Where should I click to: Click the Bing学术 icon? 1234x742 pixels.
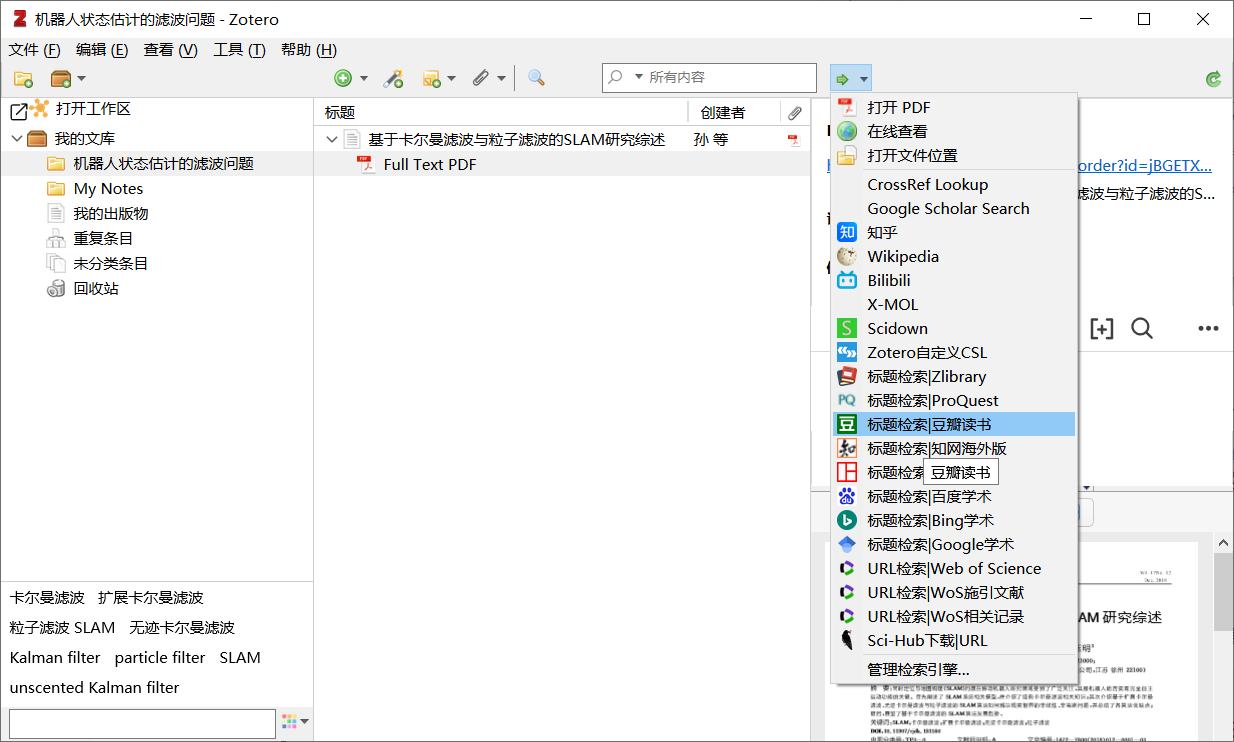pyautogui.click(x=847, y=520)
